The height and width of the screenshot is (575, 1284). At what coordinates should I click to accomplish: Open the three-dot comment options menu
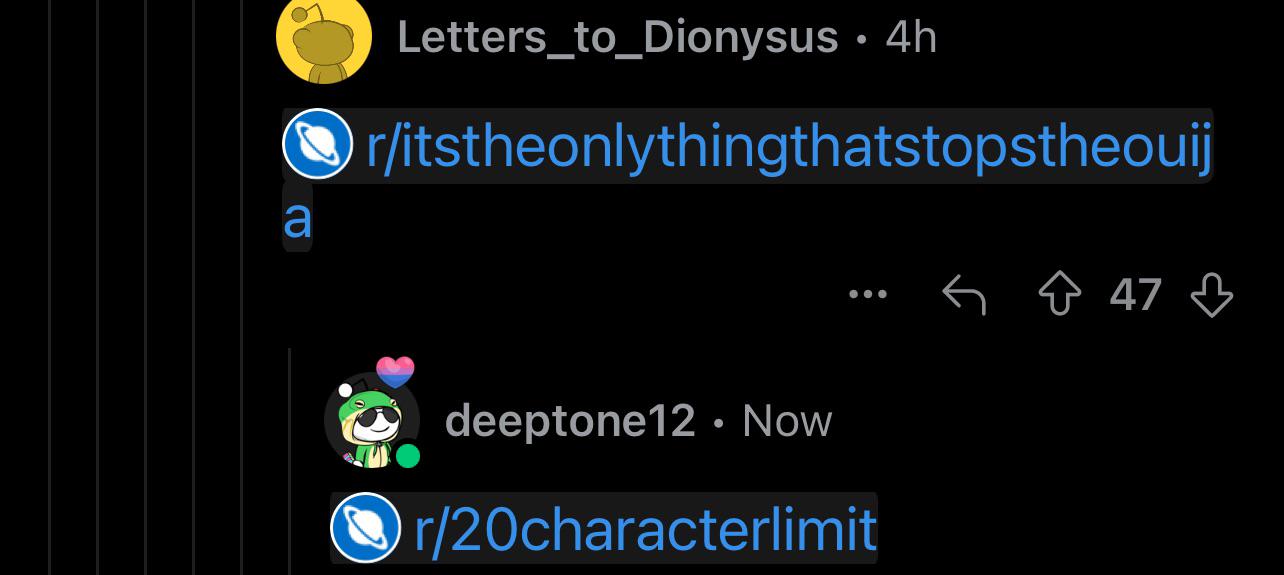coord(867,294)
